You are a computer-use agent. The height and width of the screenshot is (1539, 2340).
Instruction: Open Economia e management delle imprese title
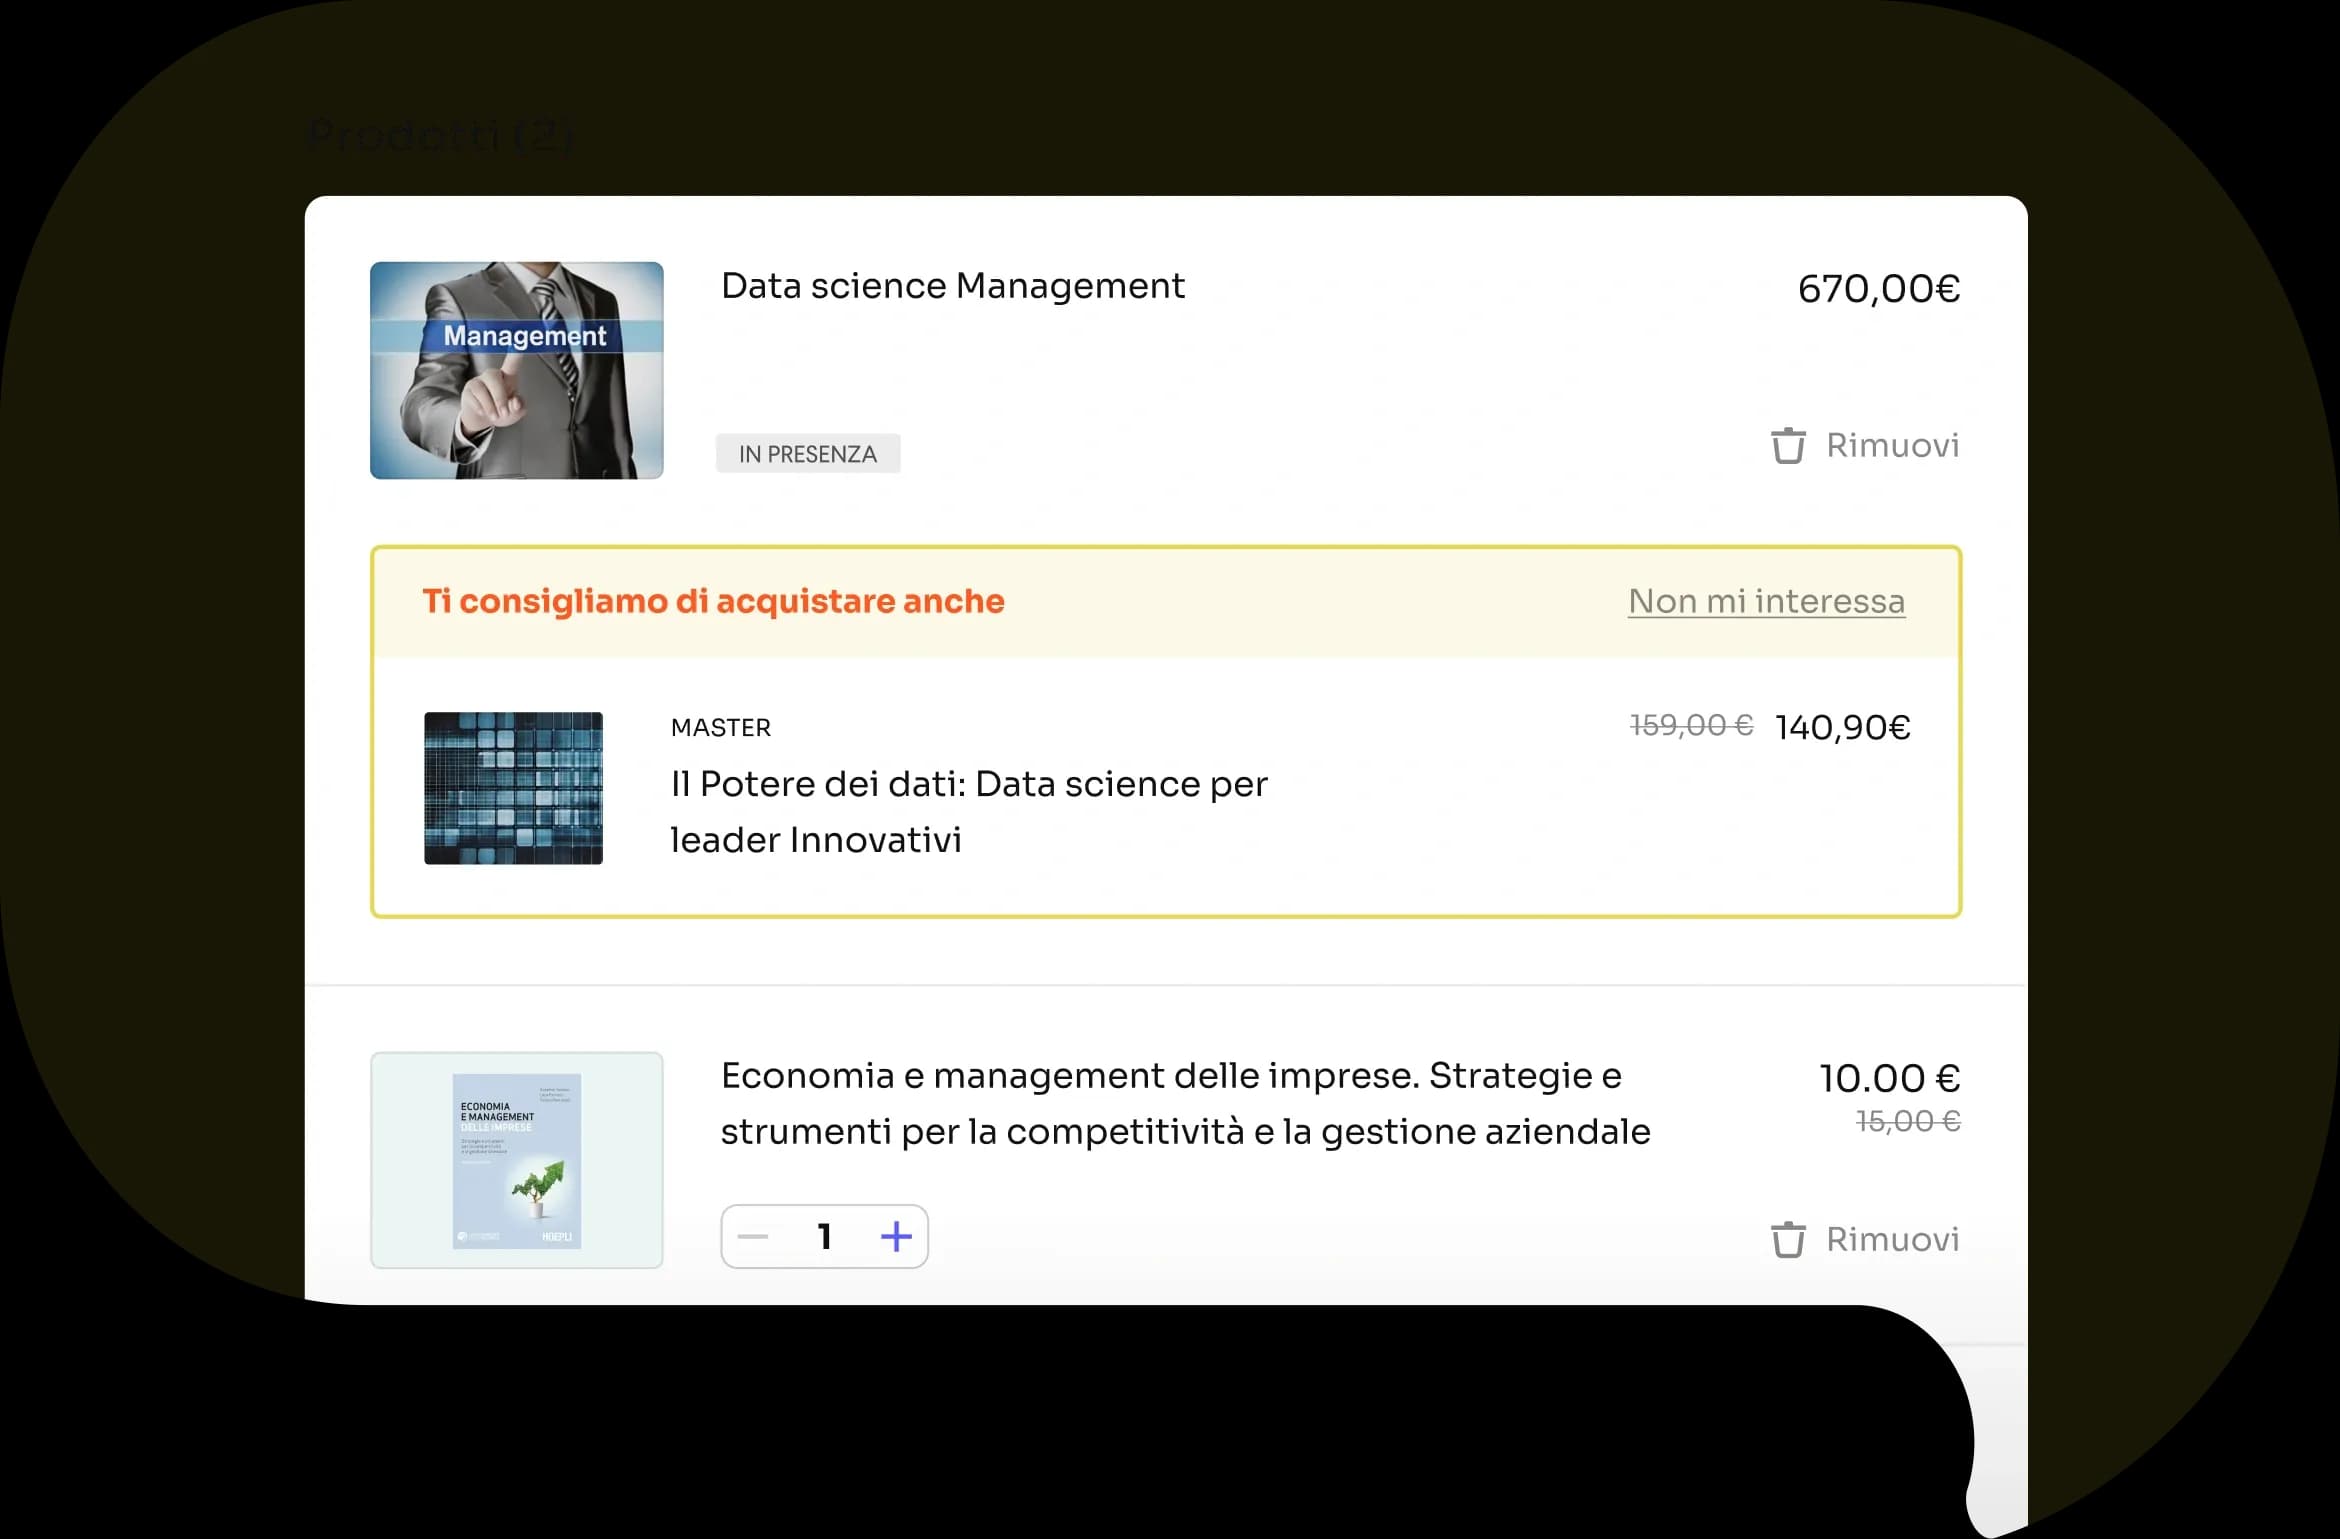(x=1185, y=1103)
